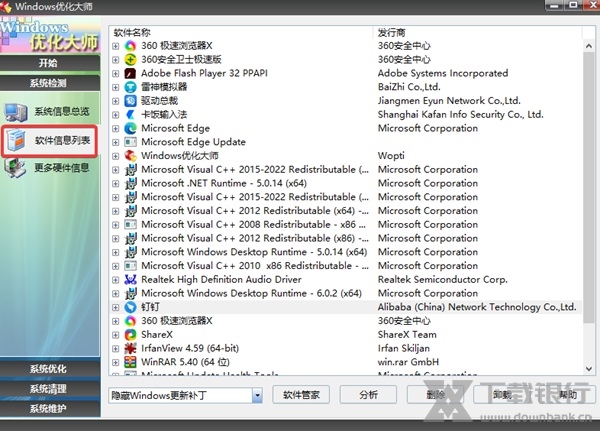Screen dimensions: 600x431
Task: Click the Microsoft Edge icon
Action: point(130,128)
